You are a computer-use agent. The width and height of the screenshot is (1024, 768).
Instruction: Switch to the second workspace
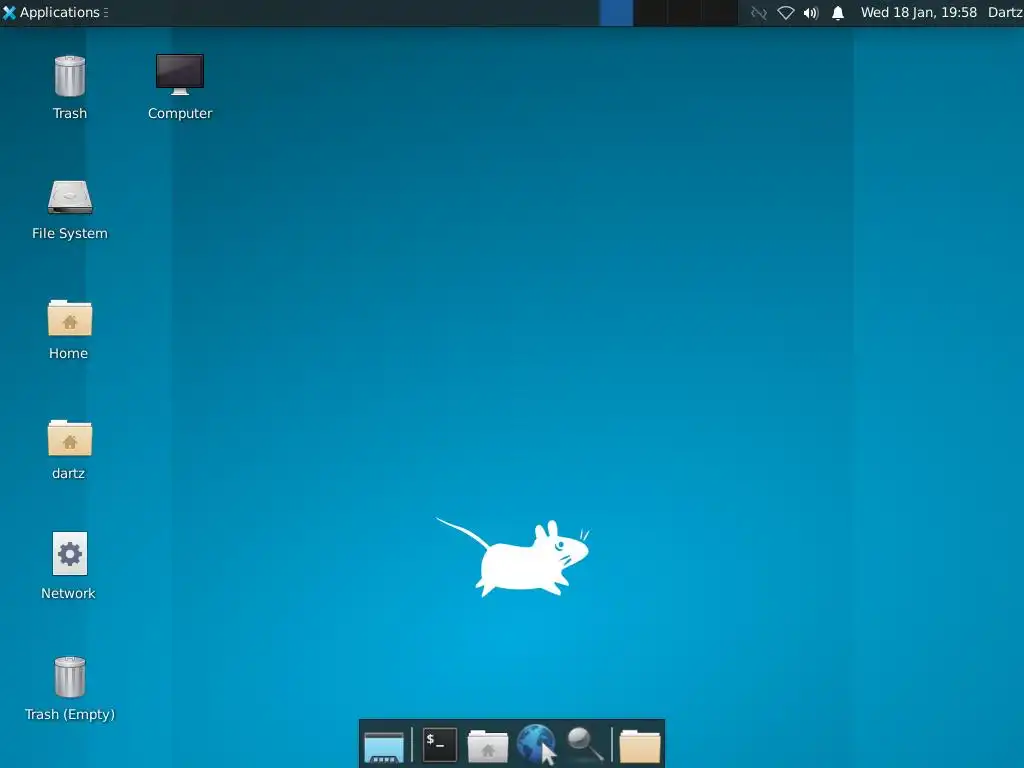pos(650,13)
